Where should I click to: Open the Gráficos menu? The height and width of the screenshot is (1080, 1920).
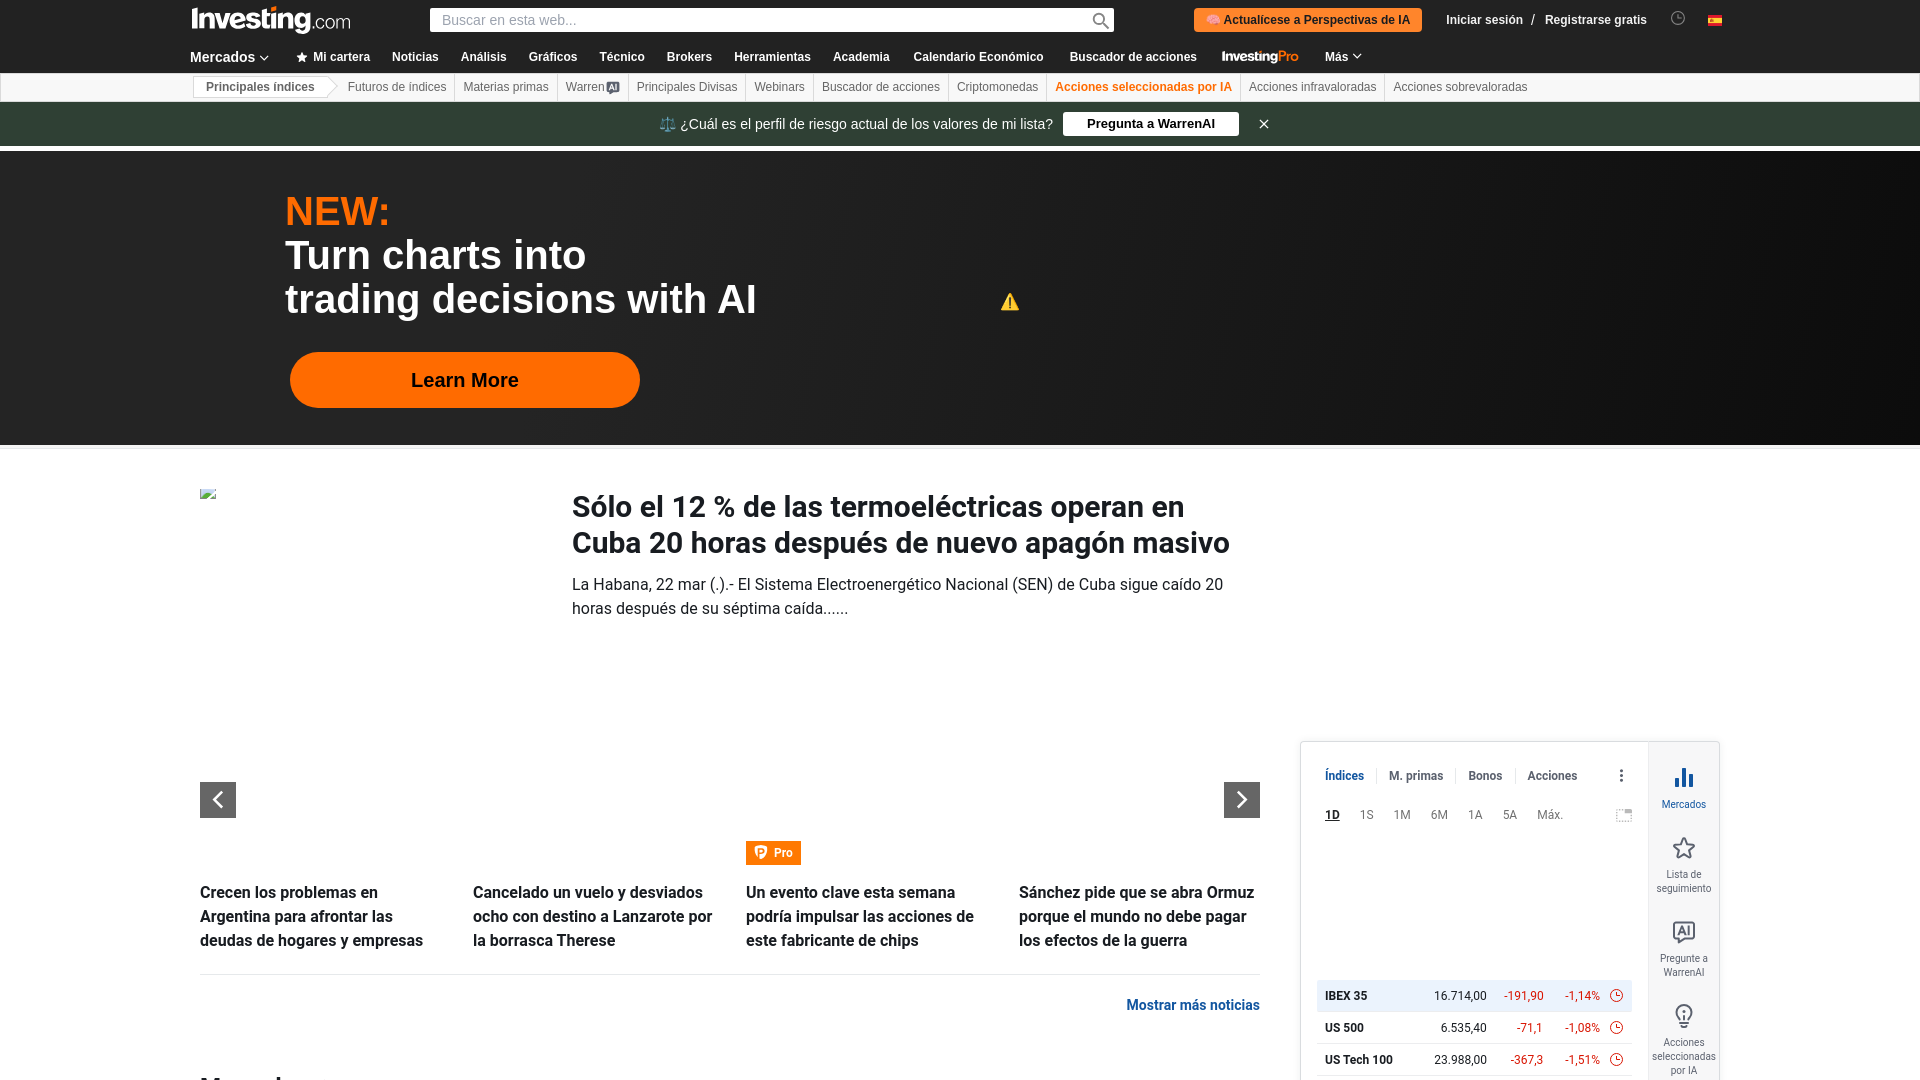point(553,57)
